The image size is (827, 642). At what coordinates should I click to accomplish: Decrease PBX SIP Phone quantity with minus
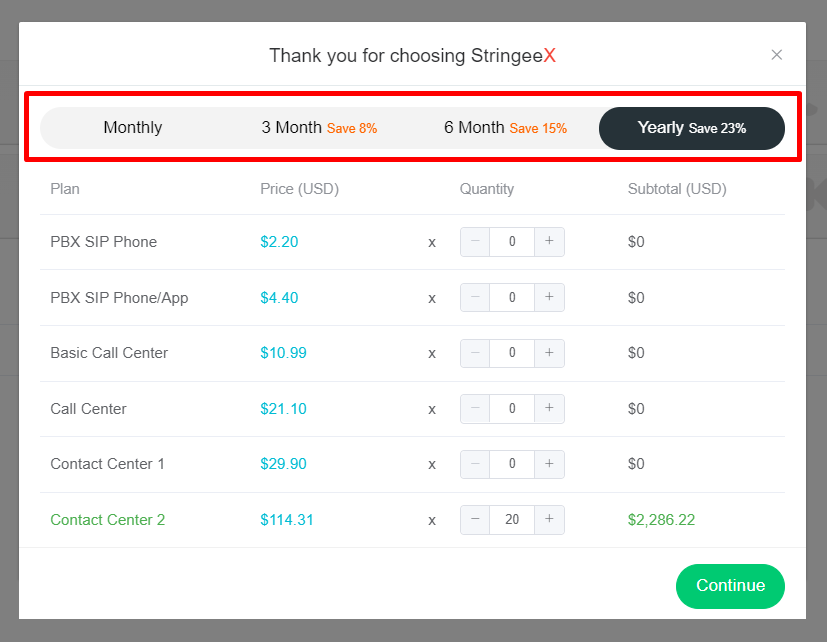475,242
